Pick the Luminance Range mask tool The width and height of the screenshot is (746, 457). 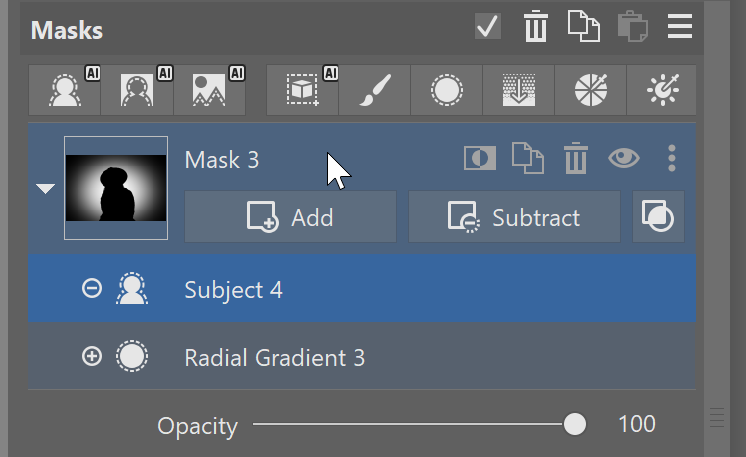pos(661,90)
